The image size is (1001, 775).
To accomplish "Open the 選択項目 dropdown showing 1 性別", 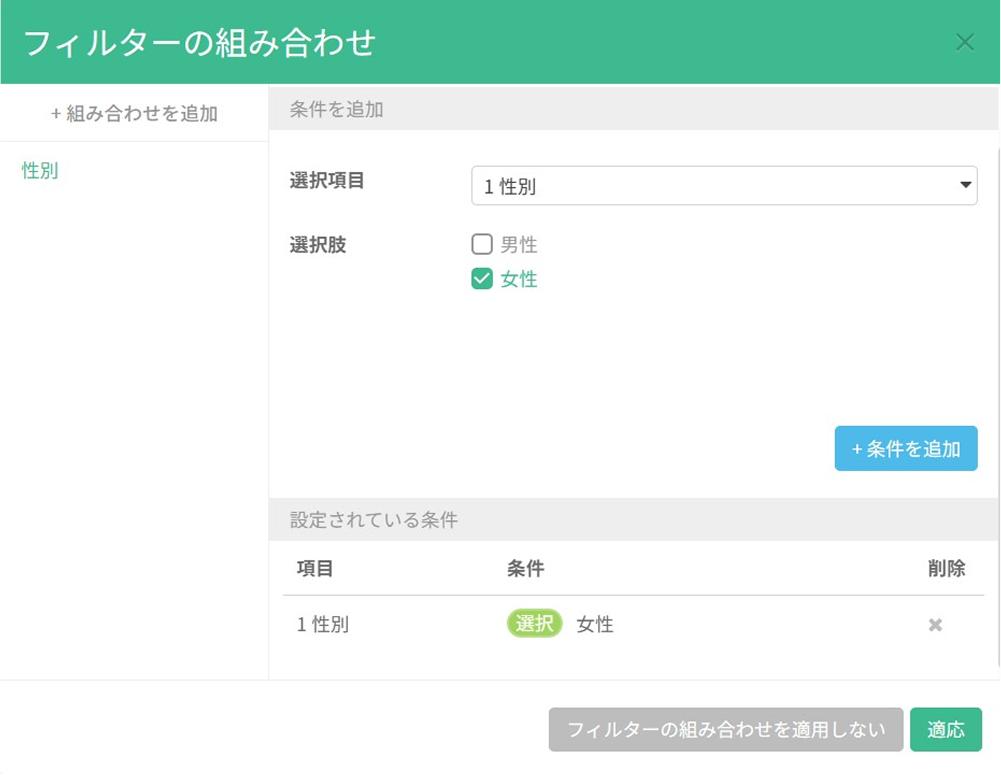I will click(724, 186).
